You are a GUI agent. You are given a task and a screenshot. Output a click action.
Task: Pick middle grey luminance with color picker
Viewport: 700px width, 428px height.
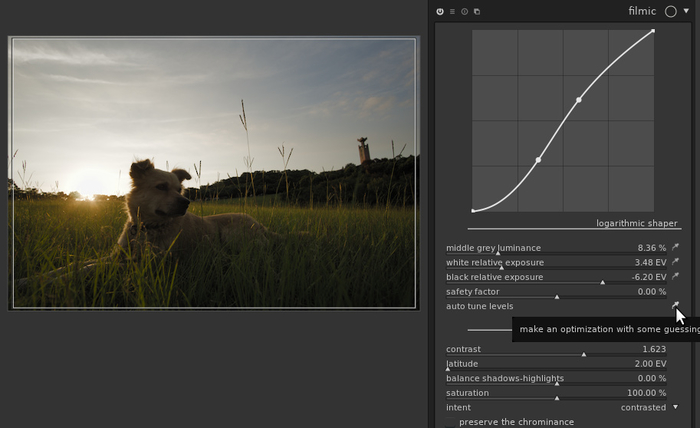(x=675, y=247)
